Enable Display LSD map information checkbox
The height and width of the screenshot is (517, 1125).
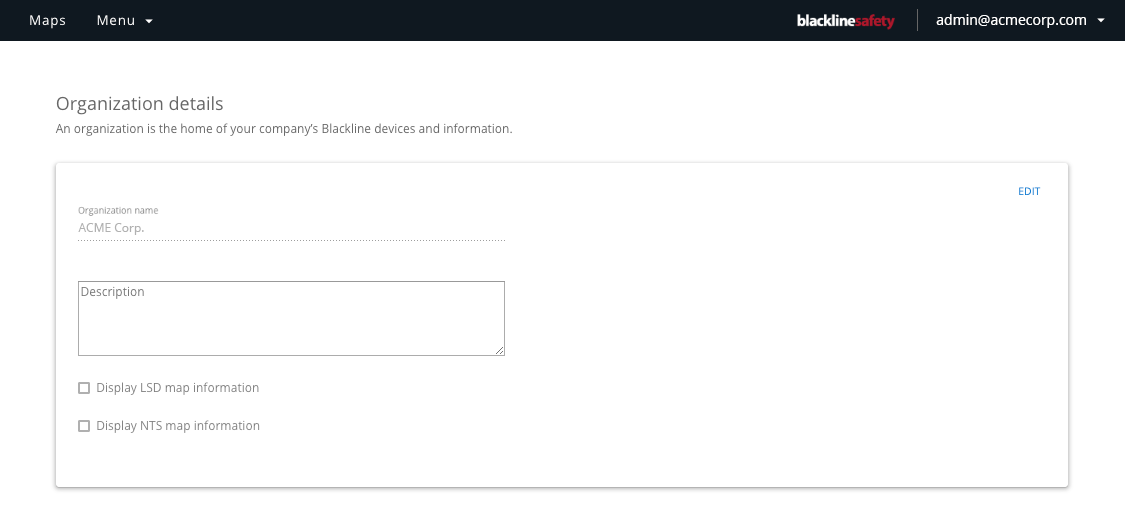[84, 388]
